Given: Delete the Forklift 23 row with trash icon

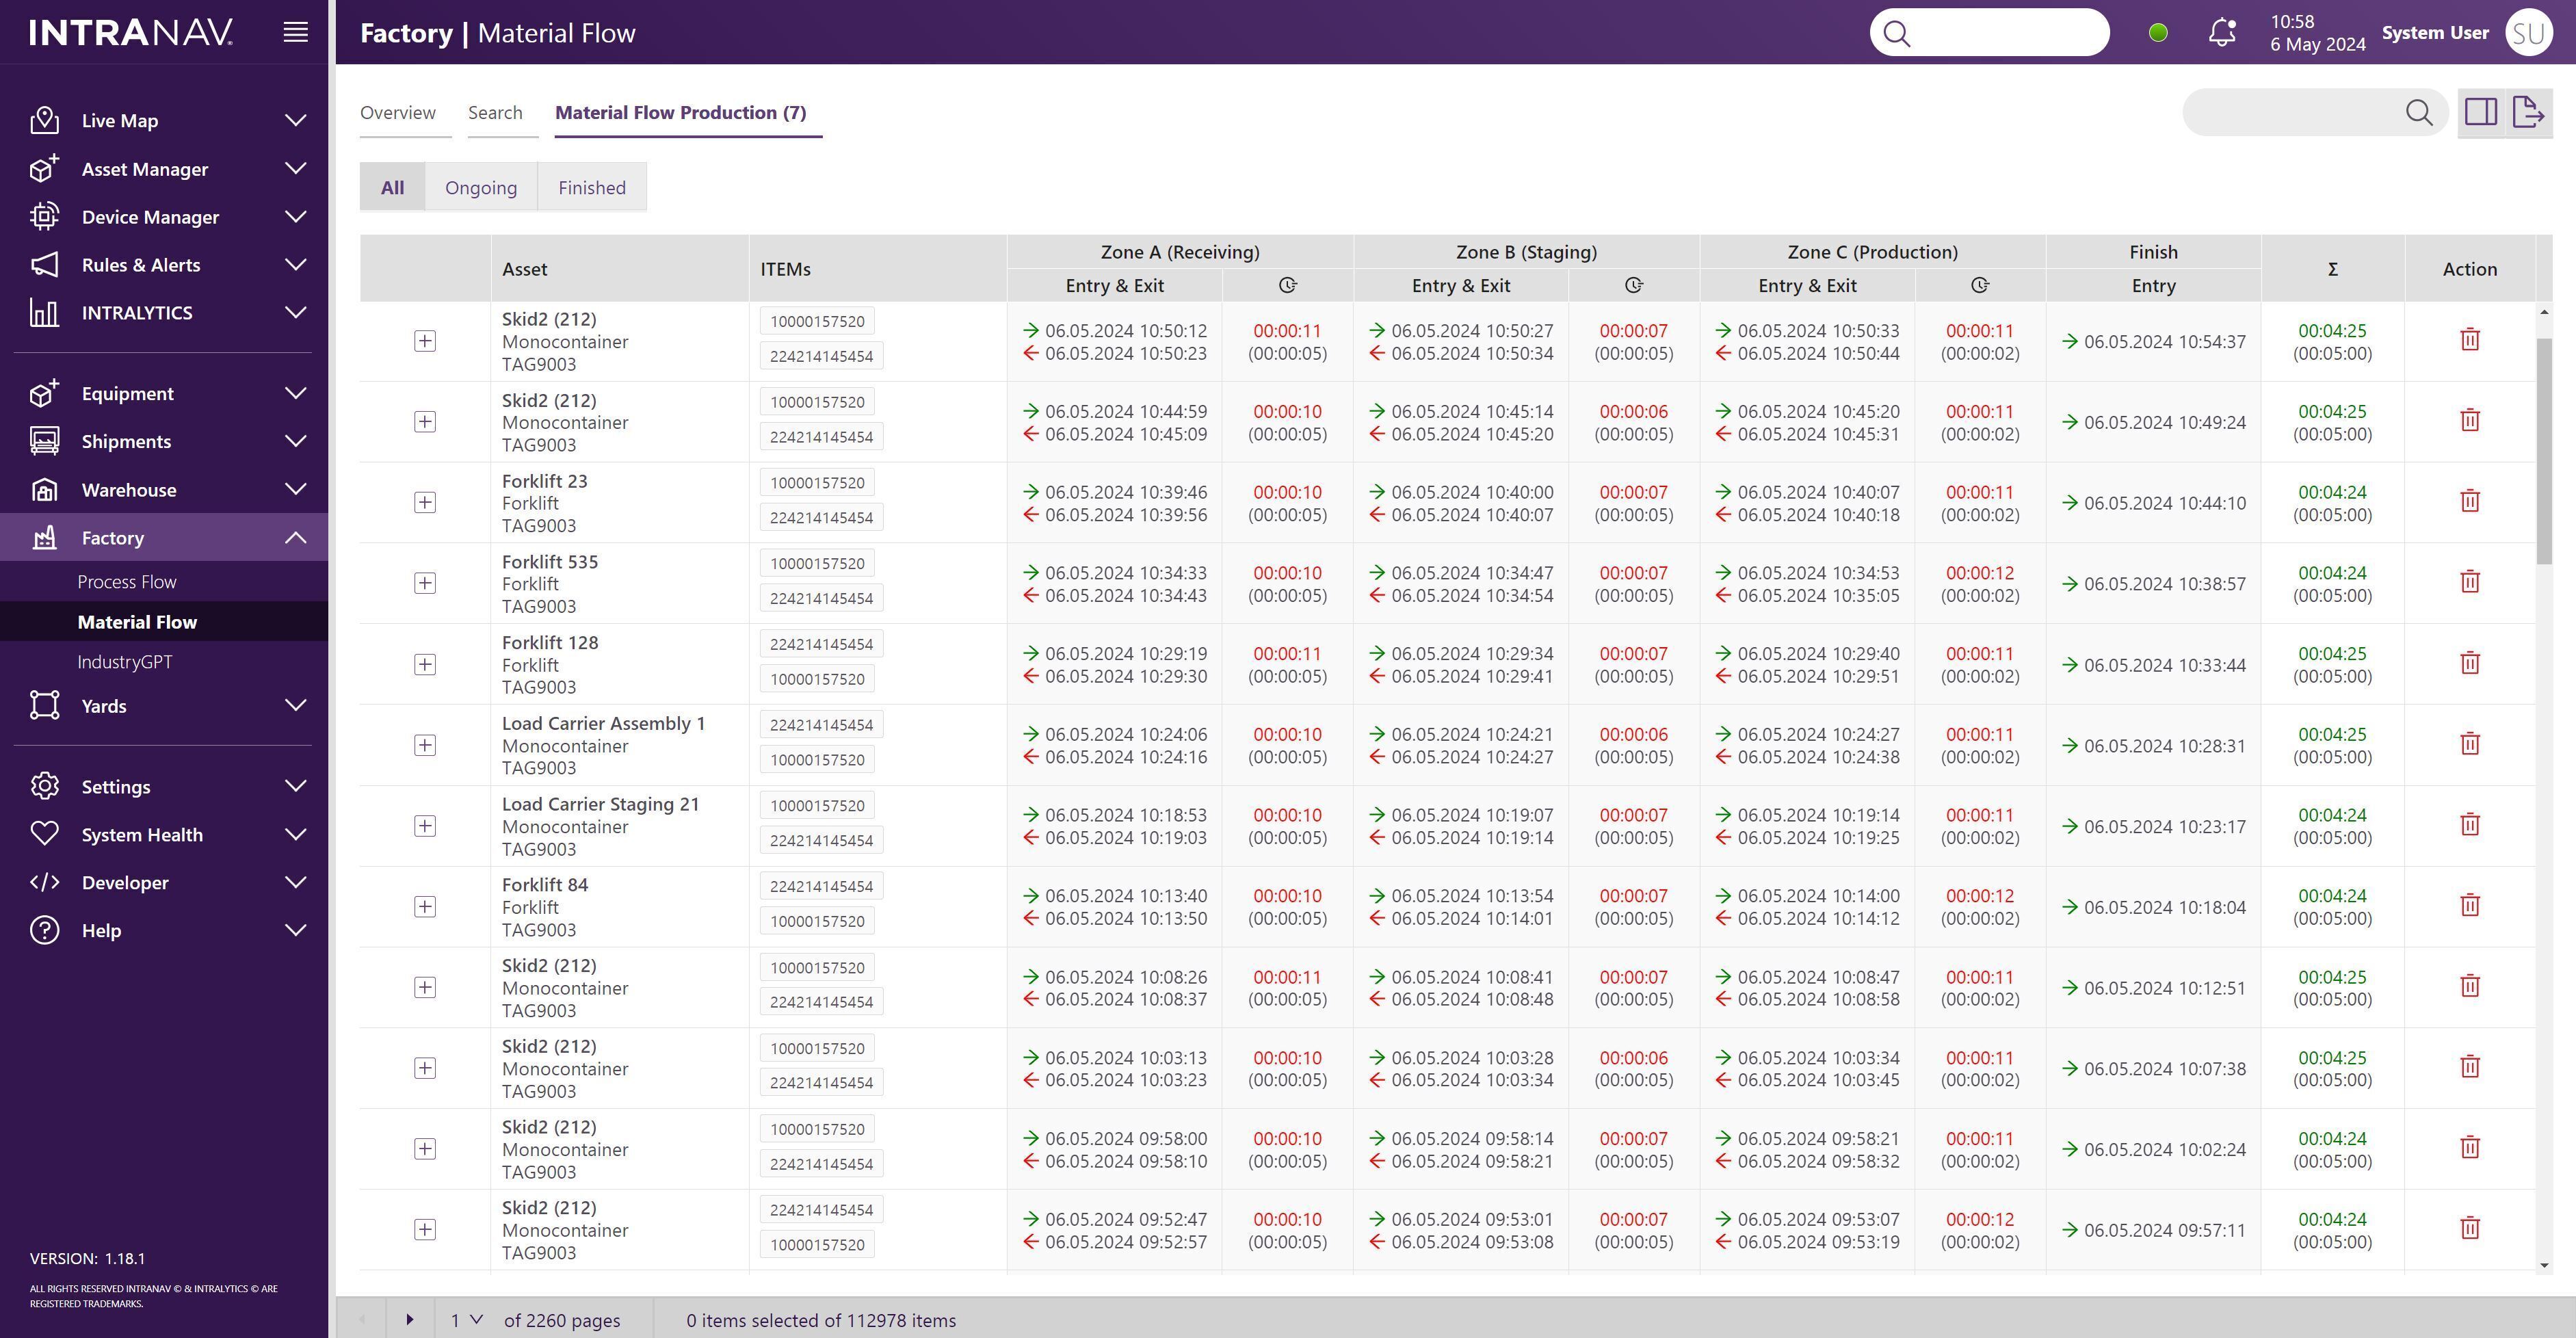Looking at the screenshot, I should click(2469, 501).
